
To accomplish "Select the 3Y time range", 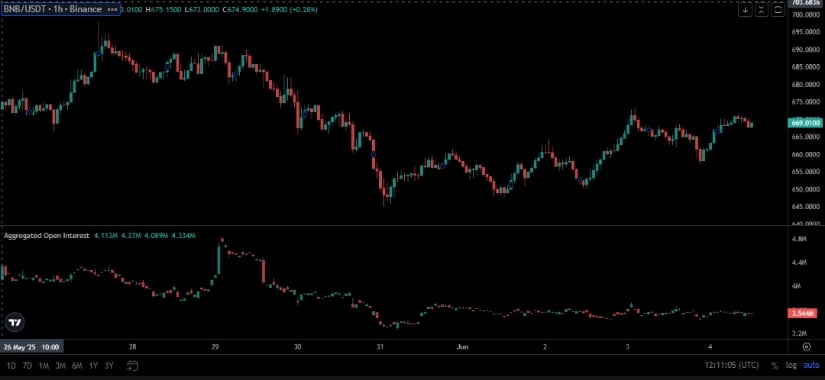I will [x=109, y=365].
